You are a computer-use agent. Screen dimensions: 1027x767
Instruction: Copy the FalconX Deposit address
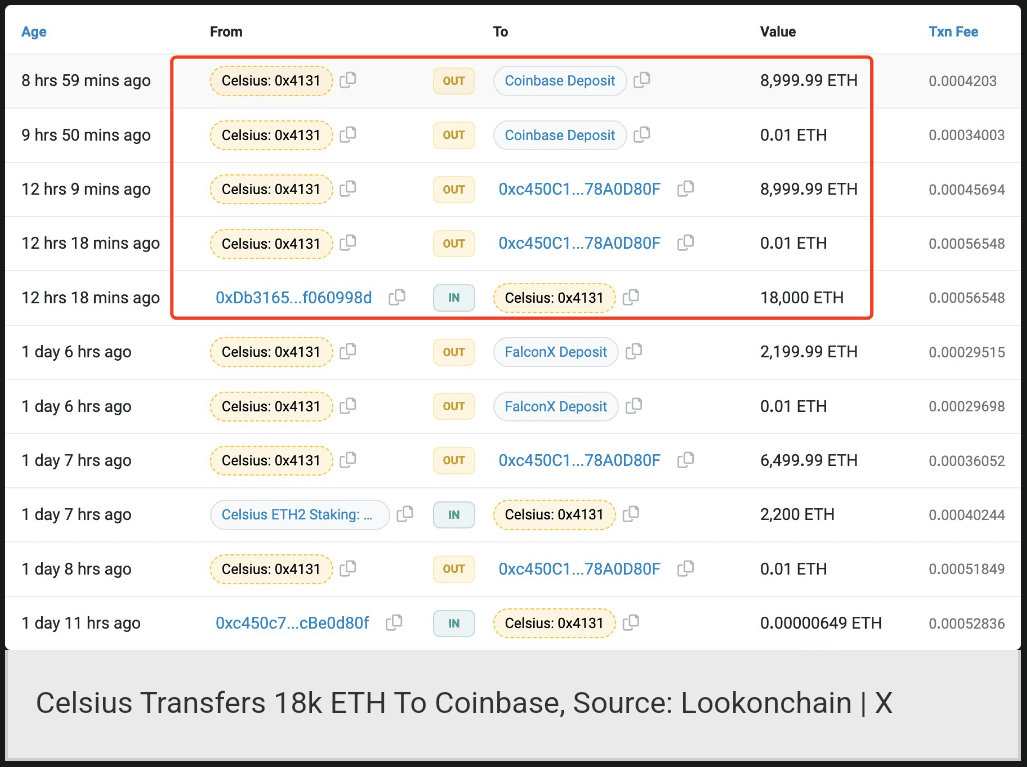[633, 352]
